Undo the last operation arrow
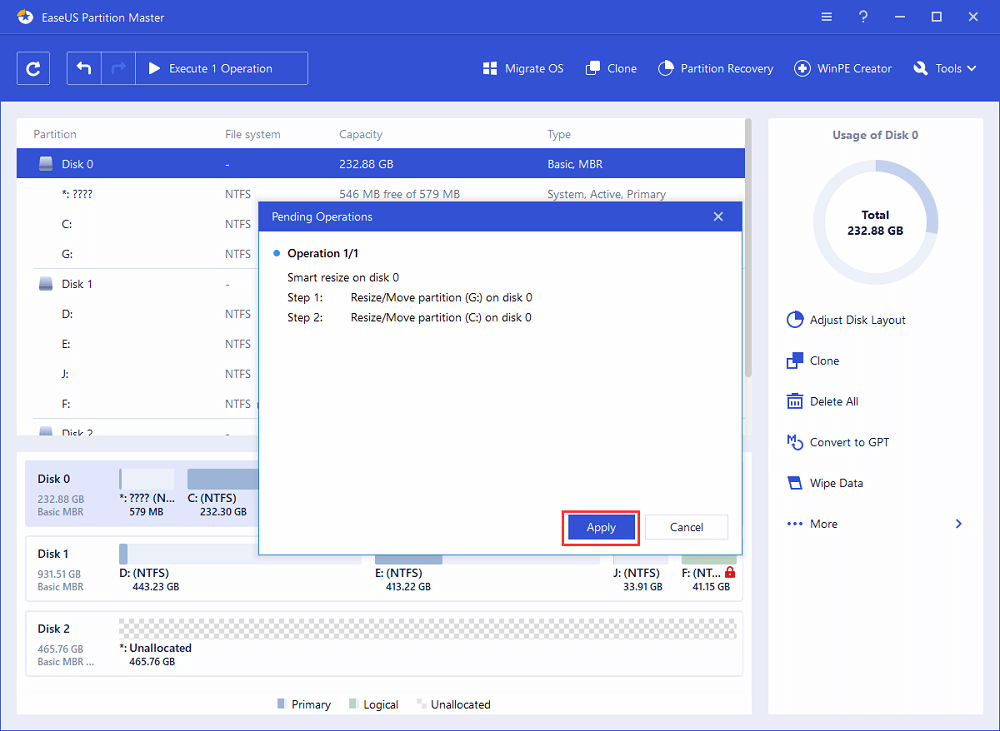This screenshot has width=1000, height=731. tap(84, 68)
